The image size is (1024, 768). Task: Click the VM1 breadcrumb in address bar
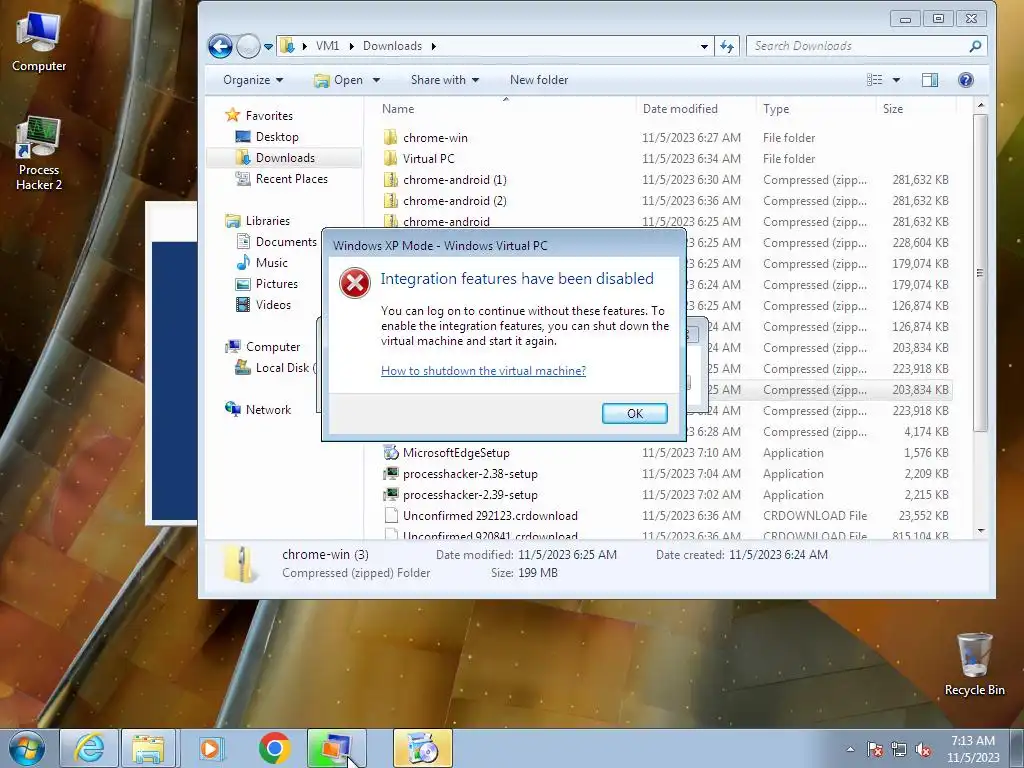pos(328,46)
